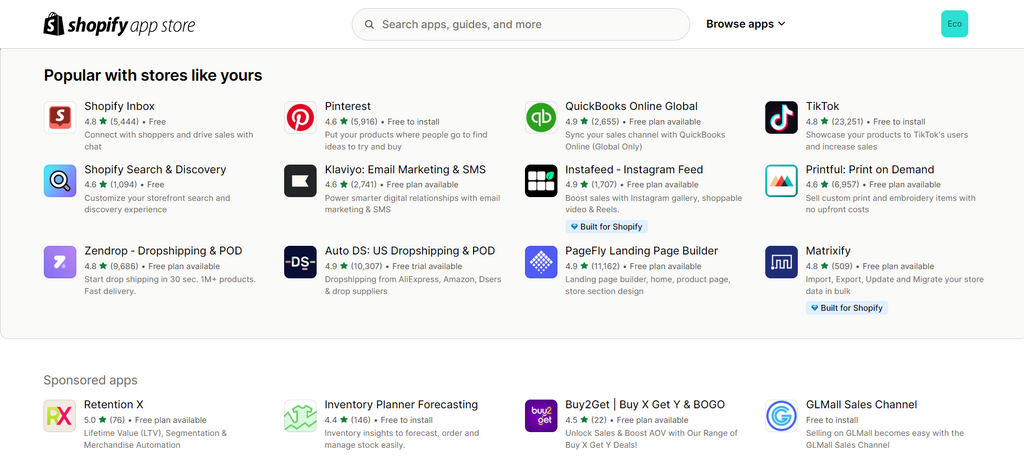The height and width of the screenshot is (457, 1024).
Task: Open Retention X title link
Action: click(x=114, y=405)
